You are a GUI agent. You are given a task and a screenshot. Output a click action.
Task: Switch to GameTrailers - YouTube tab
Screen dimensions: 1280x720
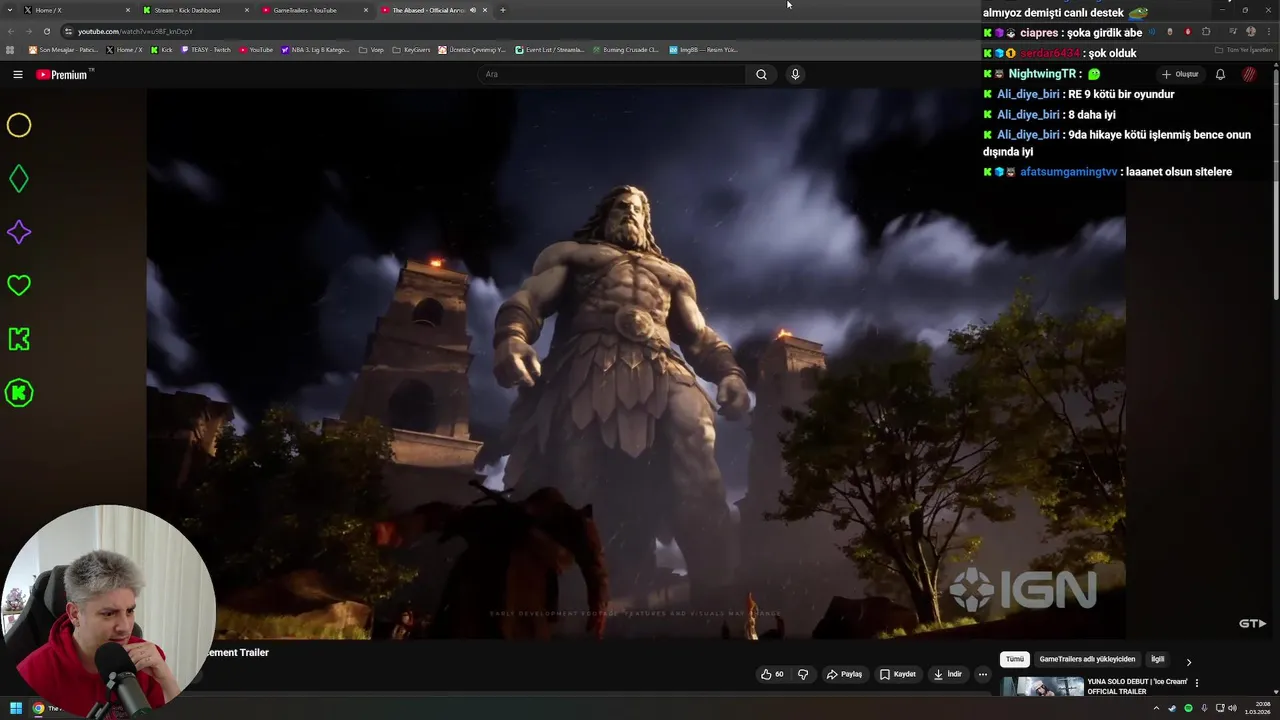[314, 10]
